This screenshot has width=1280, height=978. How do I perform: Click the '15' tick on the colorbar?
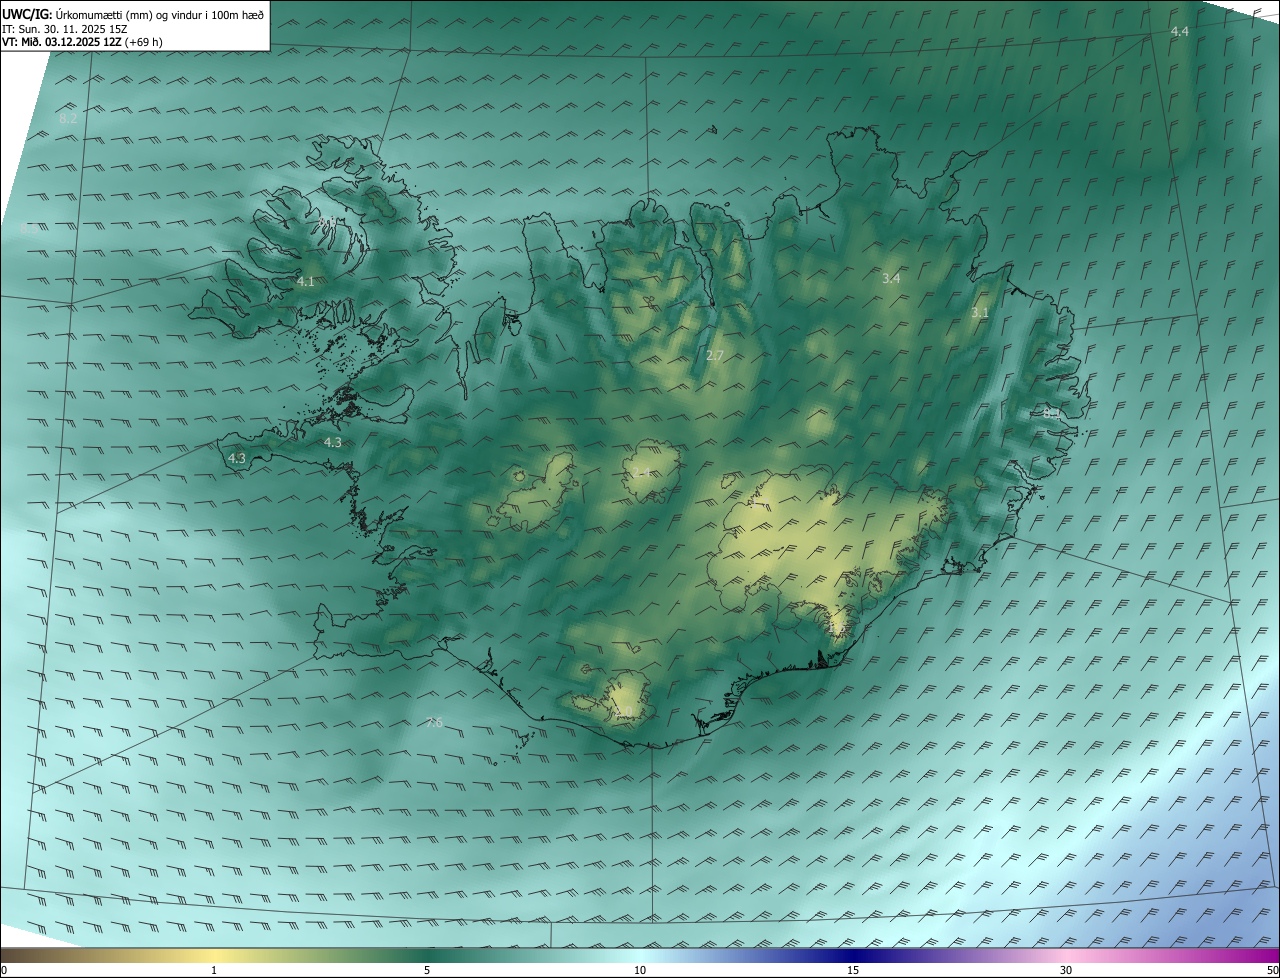[x=853, y=970]
